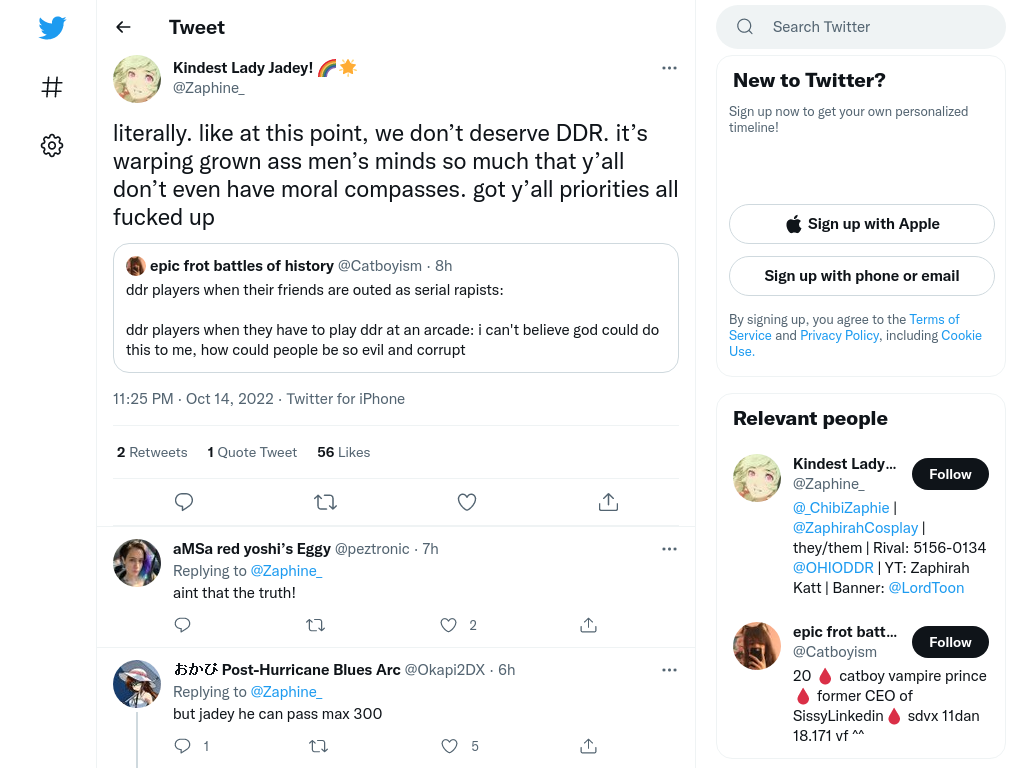Viewport: 1024px width, 768px height.
Task: Like the reply 'aint that the truth!'
Action: point(449,625)
